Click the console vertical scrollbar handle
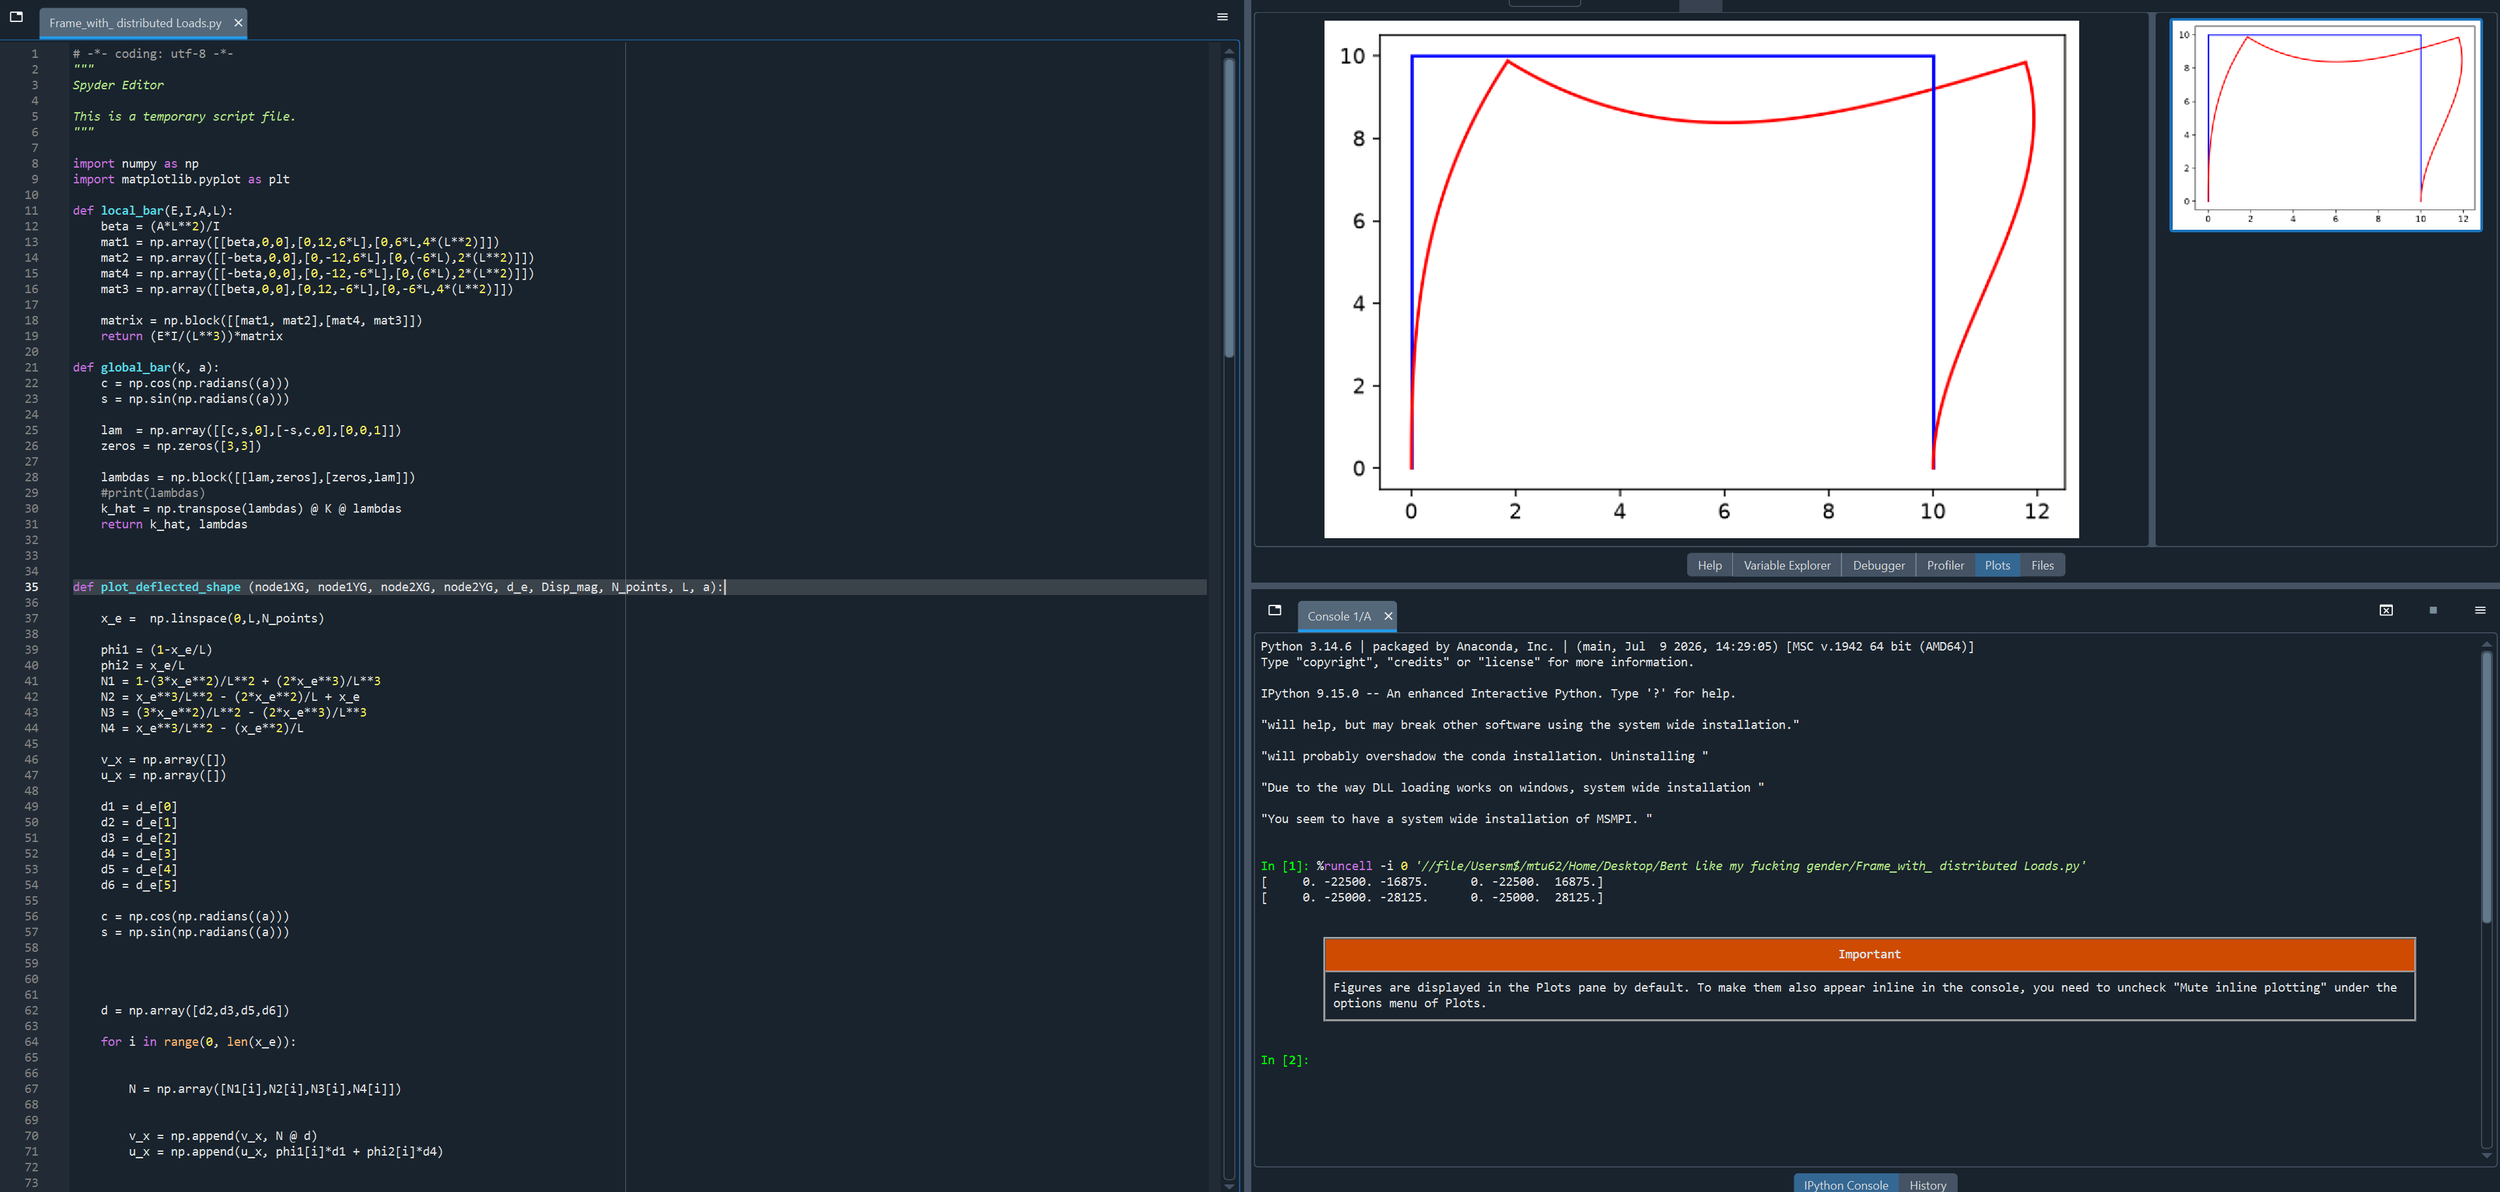The height and width of the screenshot is (1192, 2500). point(2486,786)
